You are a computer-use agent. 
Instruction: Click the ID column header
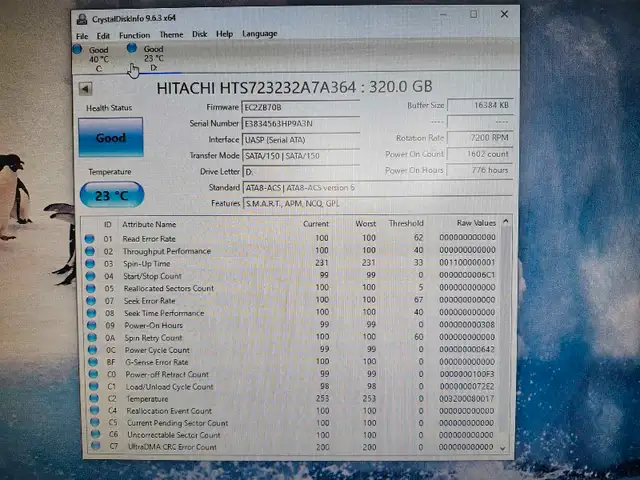pos(107,224)
